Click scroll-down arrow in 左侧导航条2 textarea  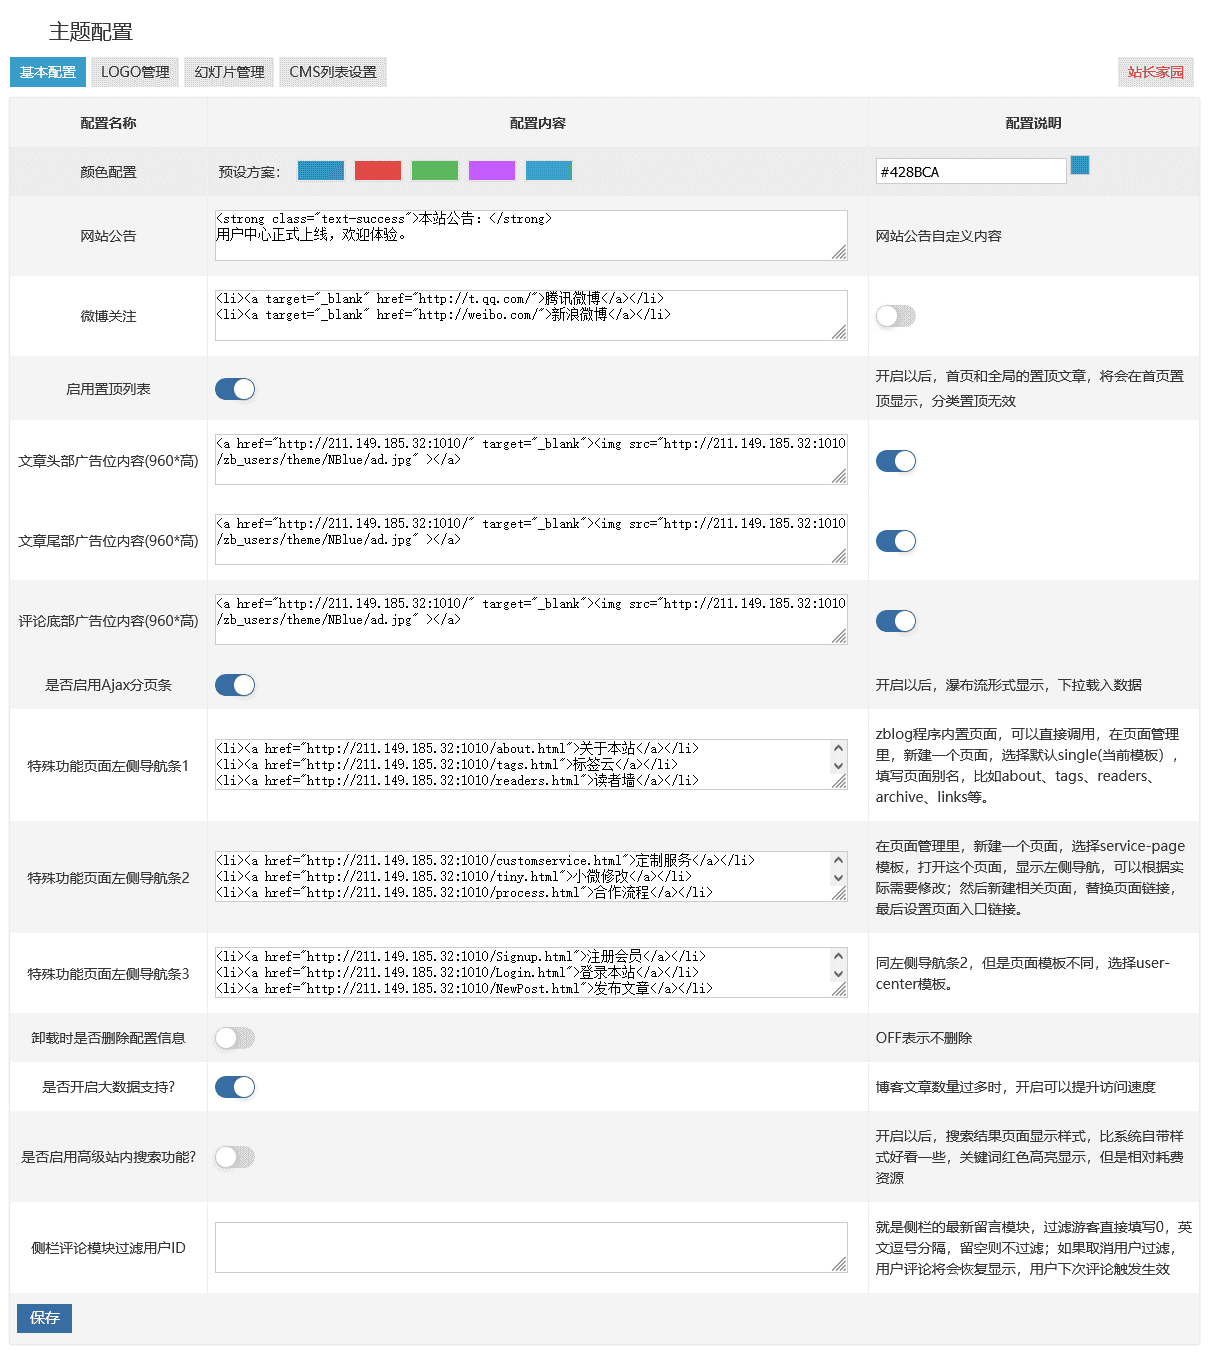(838, 878)
